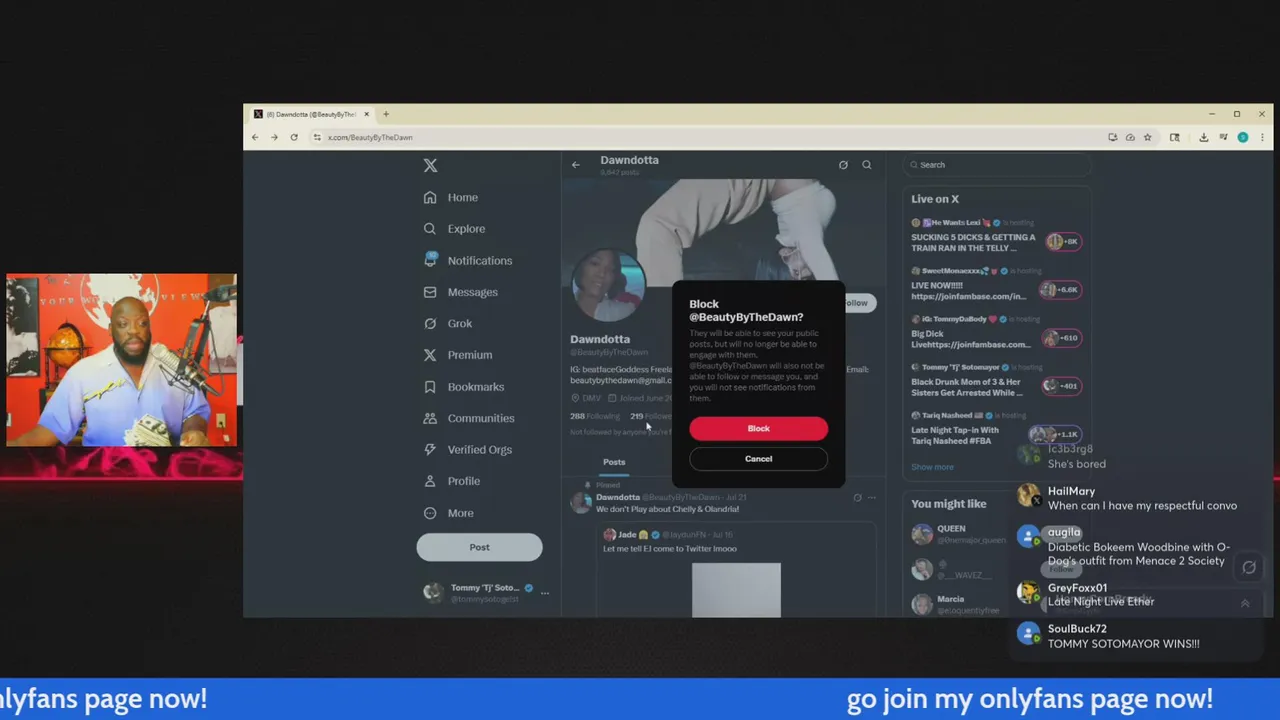Confirm with the red Block button

pyautogui.click(x=758, y=429)
